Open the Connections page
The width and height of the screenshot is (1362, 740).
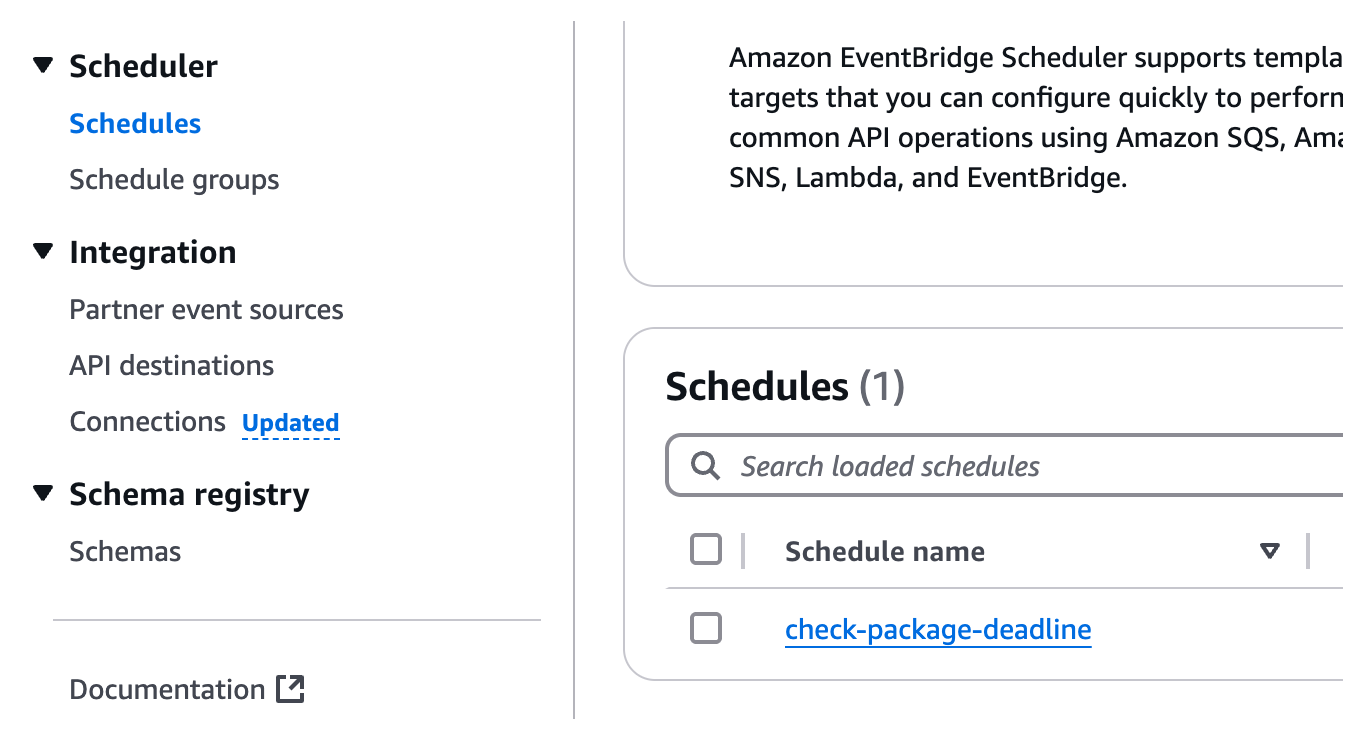[147, 422]
